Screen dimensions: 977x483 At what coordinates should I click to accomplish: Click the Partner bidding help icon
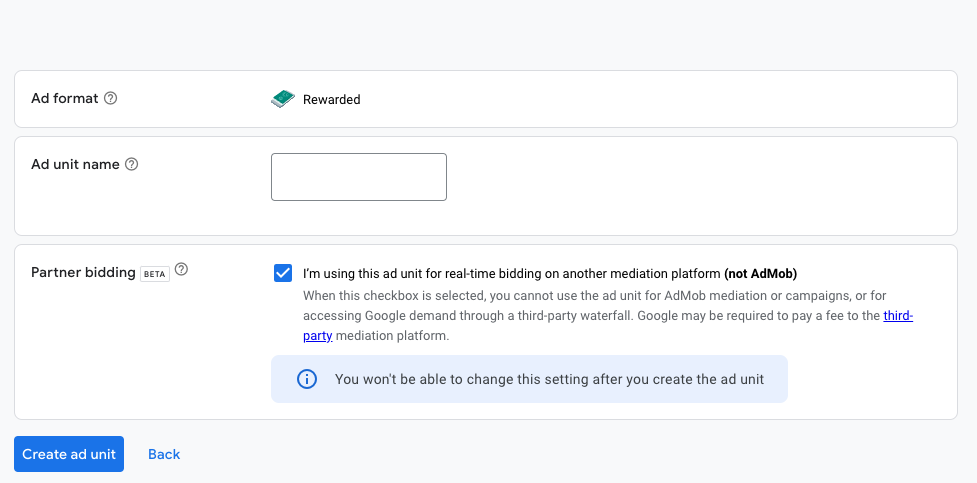tap(181, 270)
